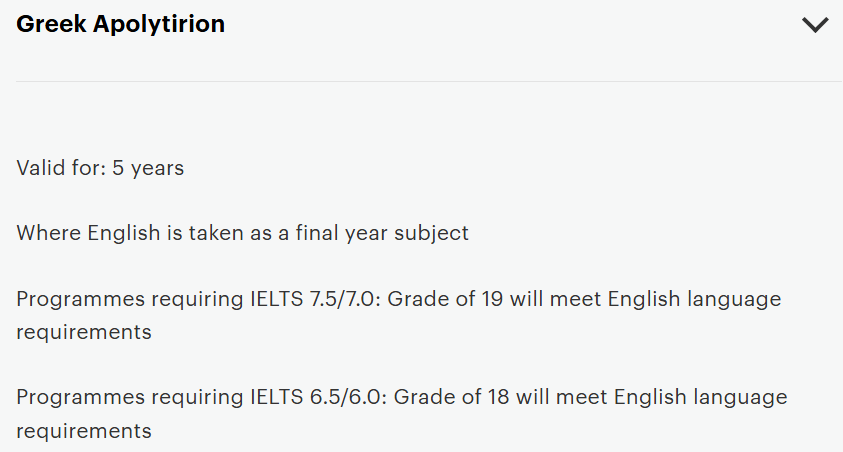Click 'English language' in the Grade 18 line
This screenshot has height=452, width=843.
point(701,397)
